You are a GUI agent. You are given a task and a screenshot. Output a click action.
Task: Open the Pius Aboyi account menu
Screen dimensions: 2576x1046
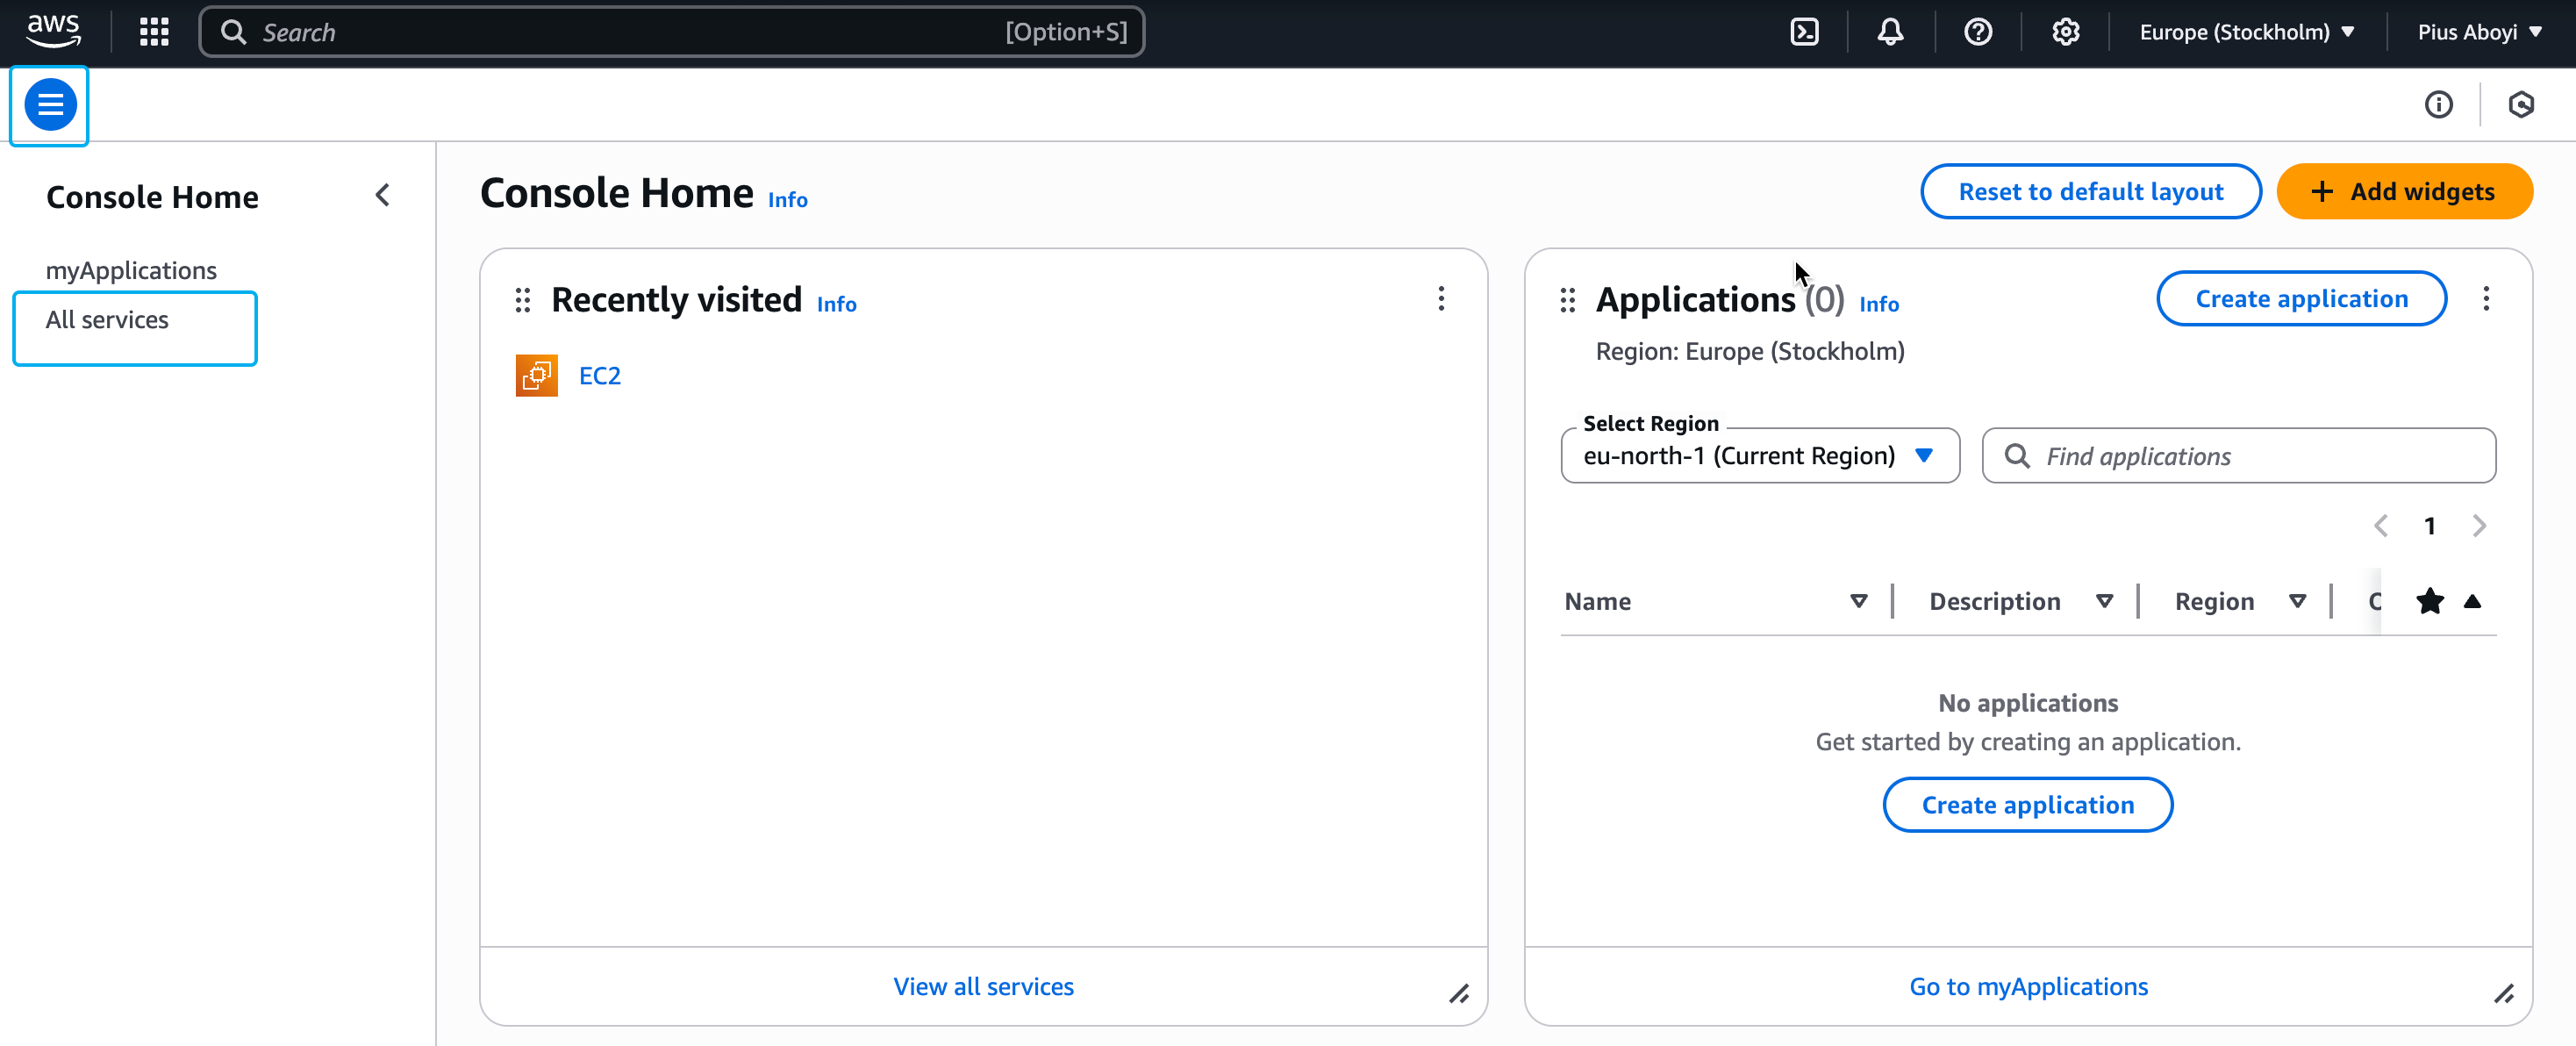point(2478,32)
